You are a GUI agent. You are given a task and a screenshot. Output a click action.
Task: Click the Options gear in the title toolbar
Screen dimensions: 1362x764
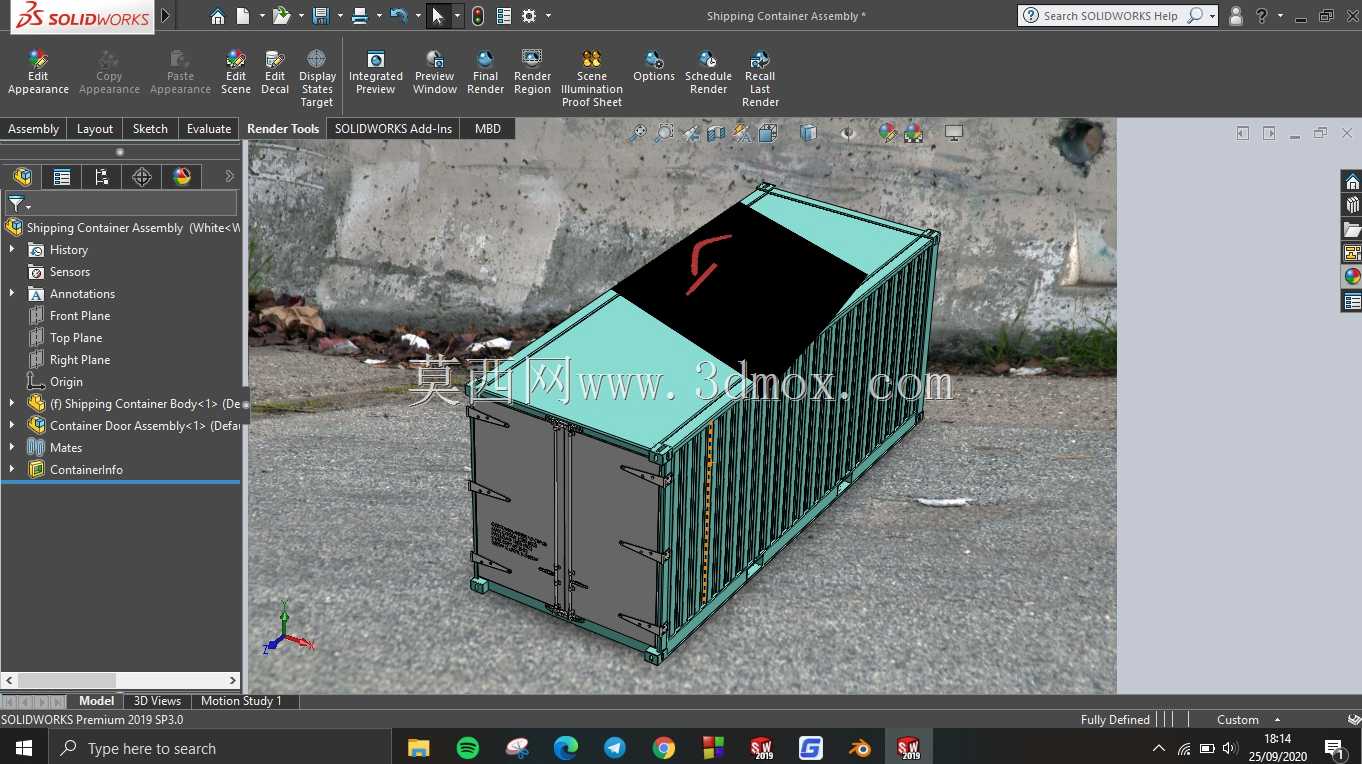point(529,16)
